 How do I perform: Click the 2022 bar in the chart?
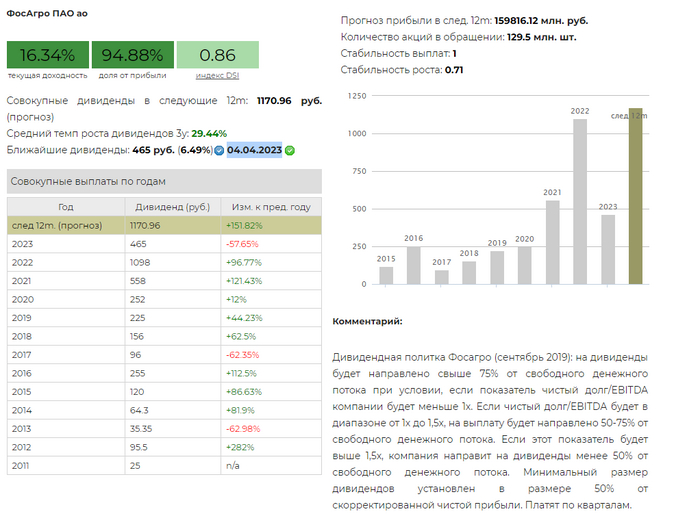tap(580, 201)
